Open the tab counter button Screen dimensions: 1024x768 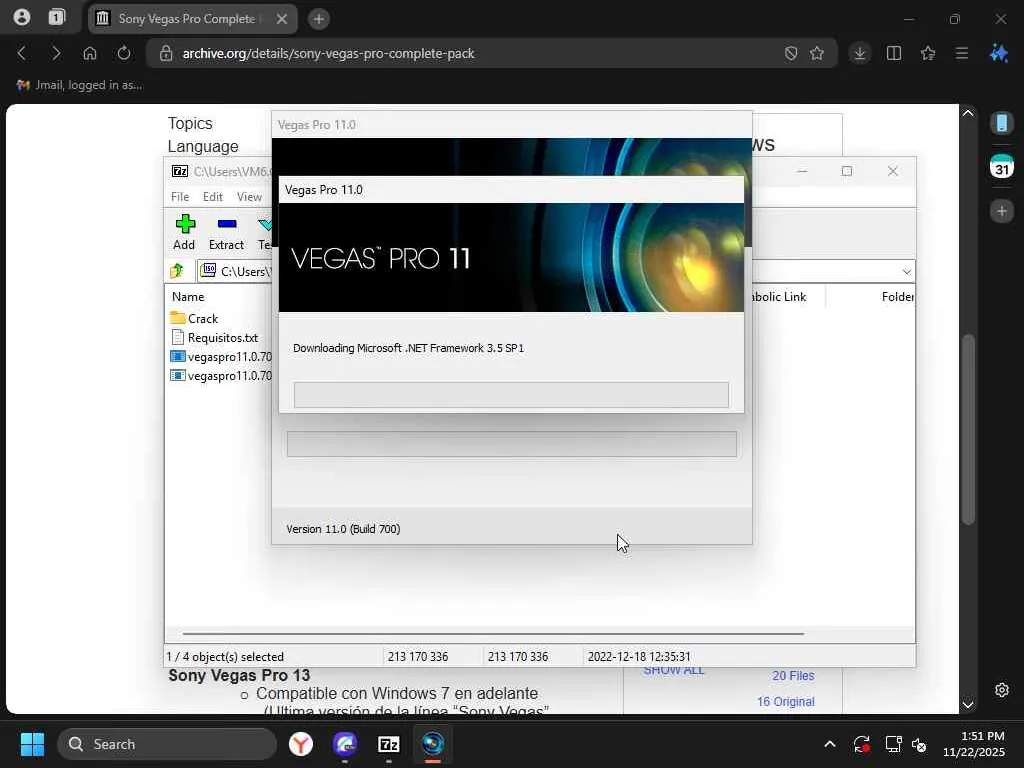(57, 18)
